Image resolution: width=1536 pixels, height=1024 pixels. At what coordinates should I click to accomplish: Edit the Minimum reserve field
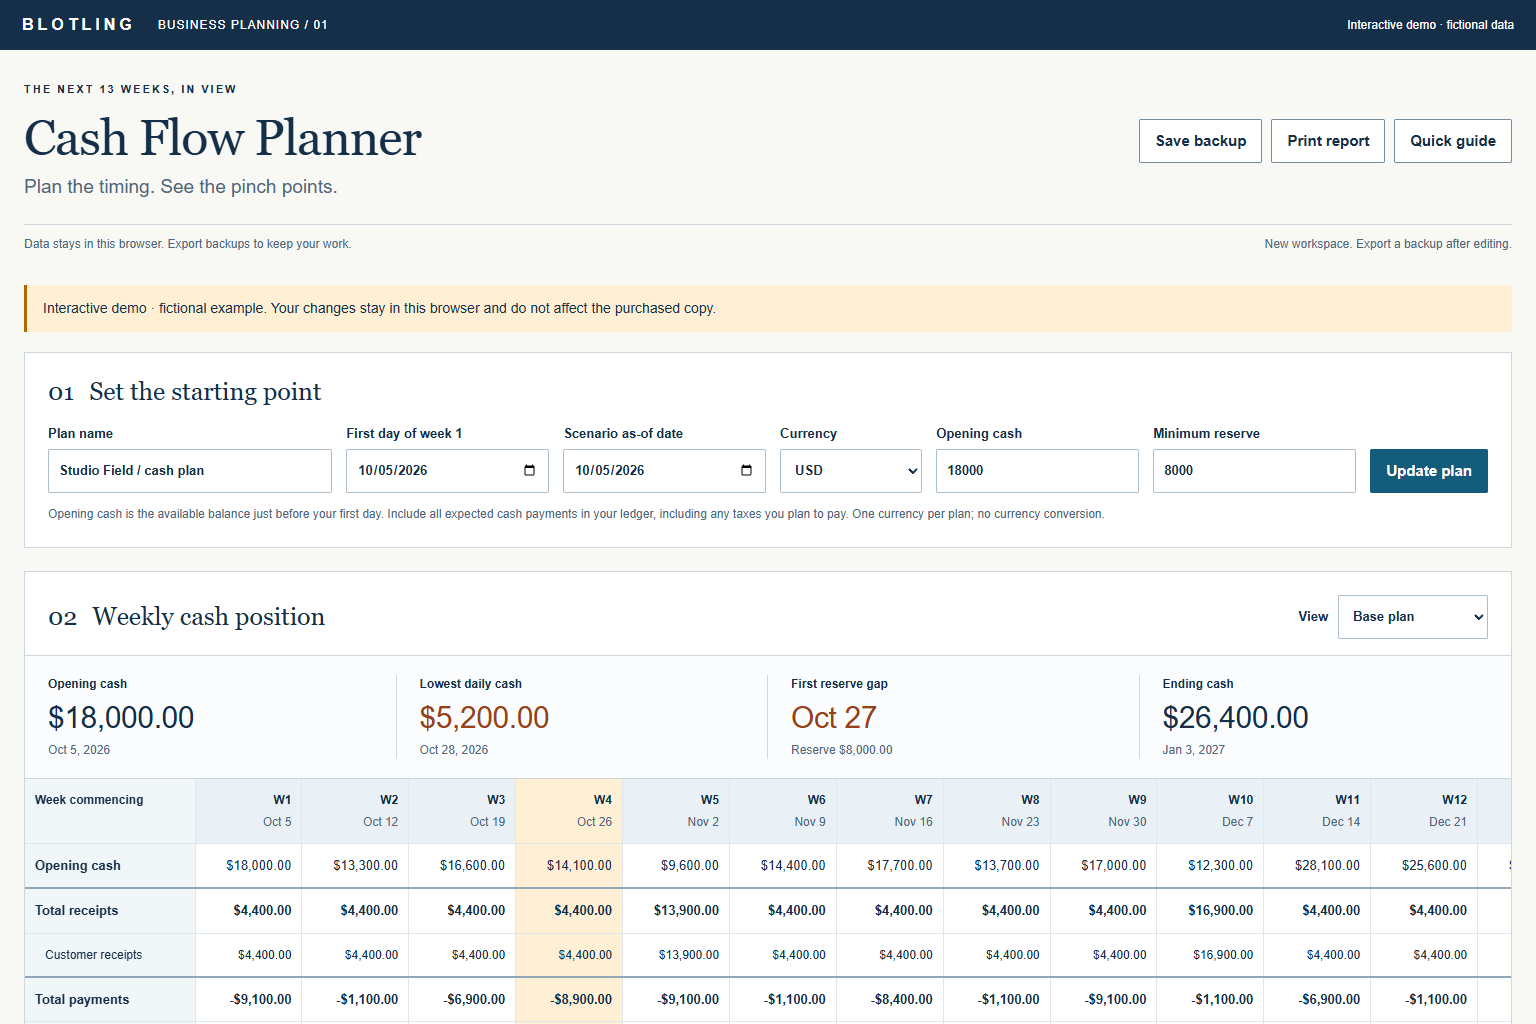[x=1254, y=471]
